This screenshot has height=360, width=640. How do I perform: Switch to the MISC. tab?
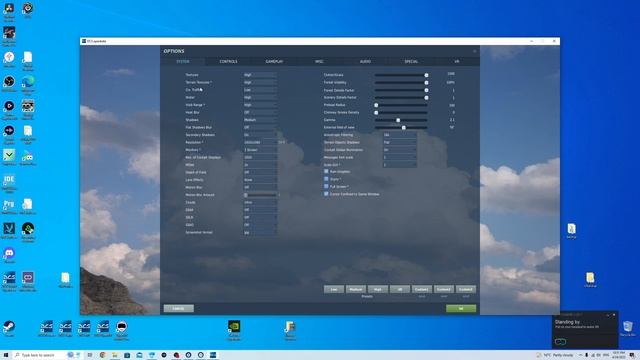[x=320, y=61]
